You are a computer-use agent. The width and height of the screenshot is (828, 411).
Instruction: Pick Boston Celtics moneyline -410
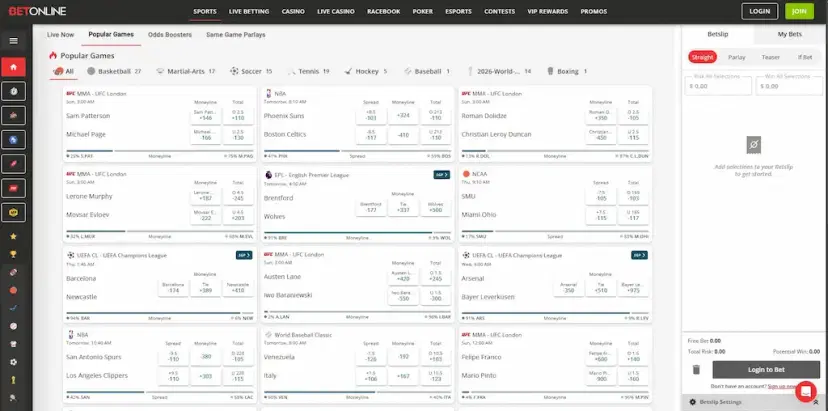(403, 135)
